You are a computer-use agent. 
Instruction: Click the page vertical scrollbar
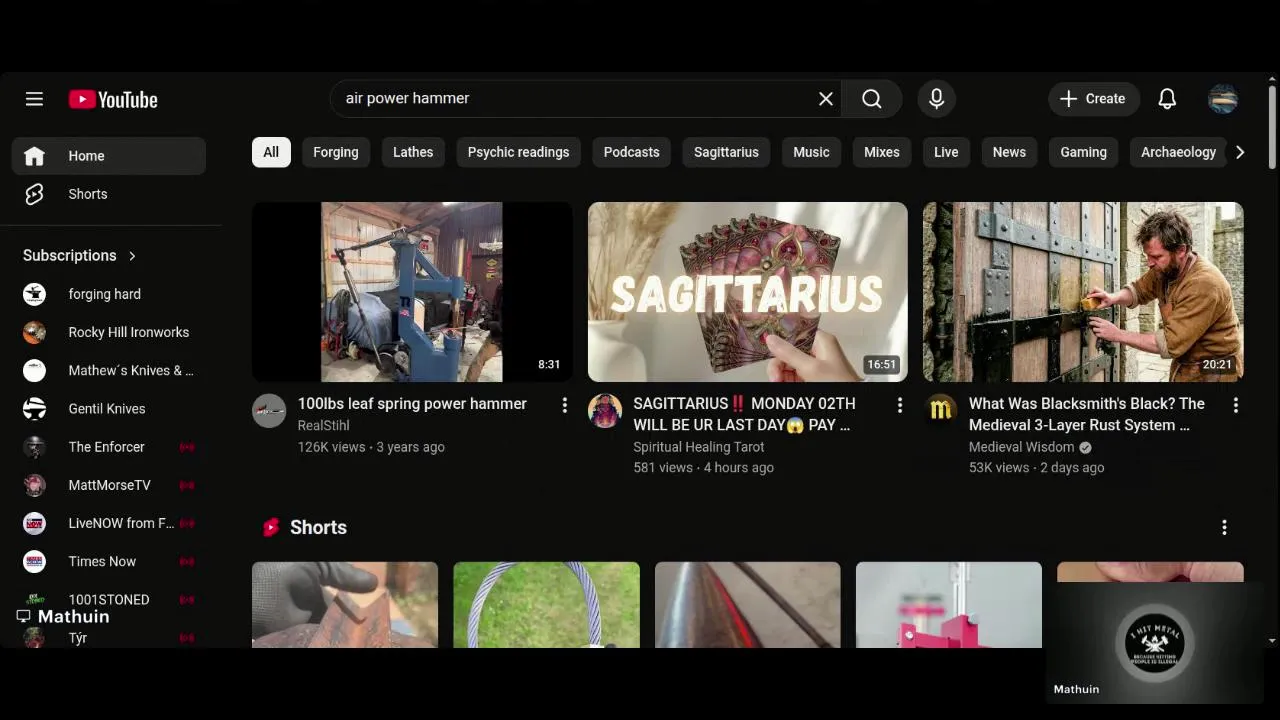pyautogui.click(x=1272, y=128)
